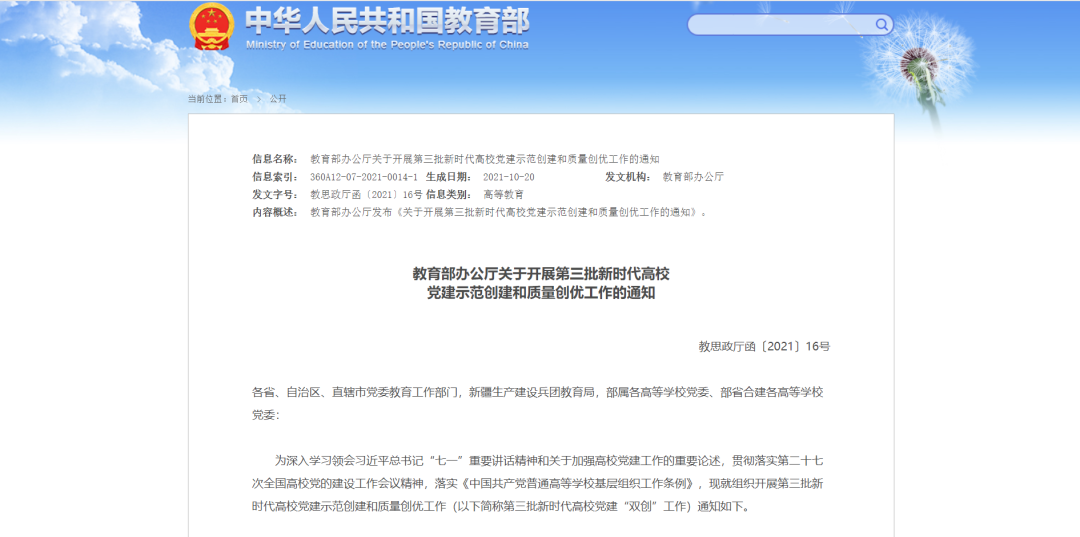Click the 信息类别 value 高等教育

[503, 194]
